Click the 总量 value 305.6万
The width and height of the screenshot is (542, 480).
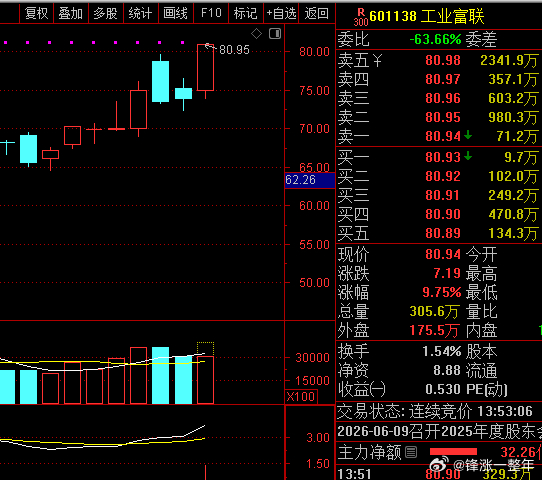435,312
